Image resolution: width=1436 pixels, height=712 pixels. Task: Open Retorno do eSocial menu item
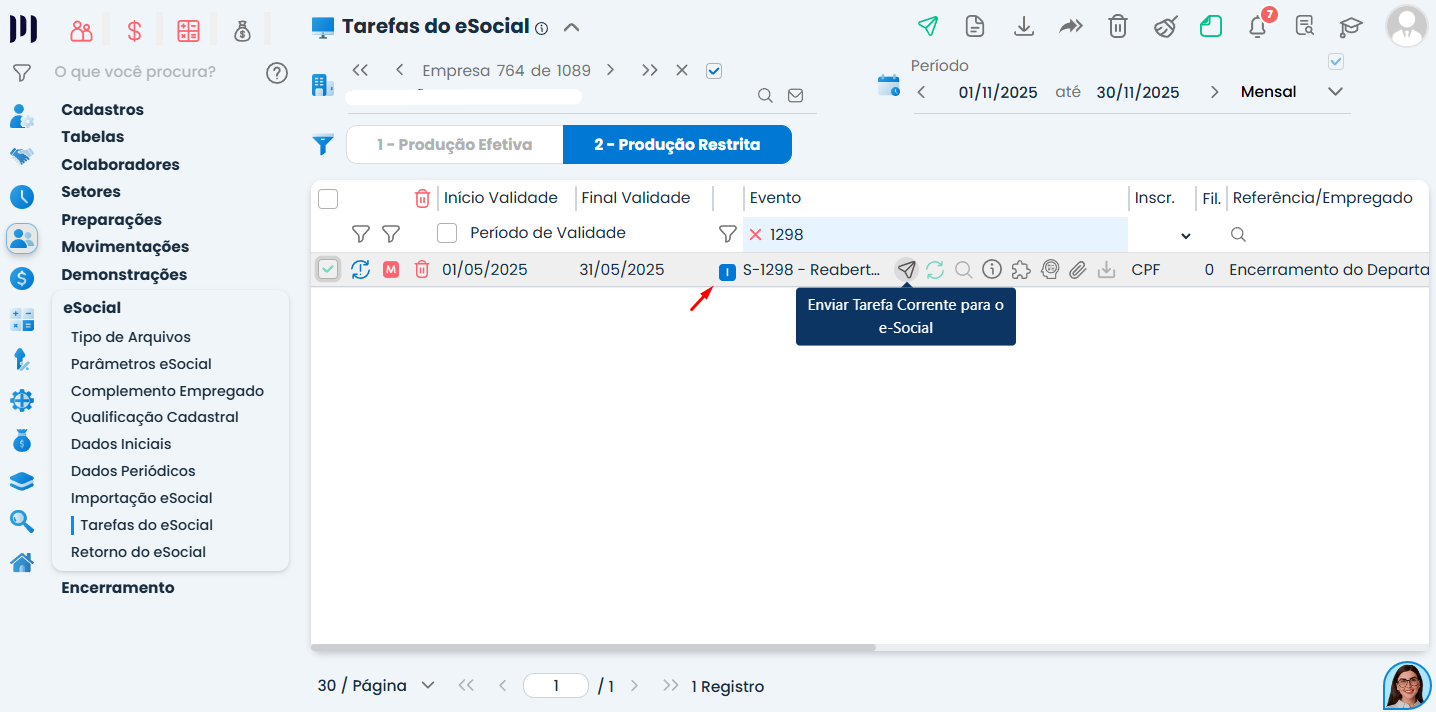coord(138,552)
